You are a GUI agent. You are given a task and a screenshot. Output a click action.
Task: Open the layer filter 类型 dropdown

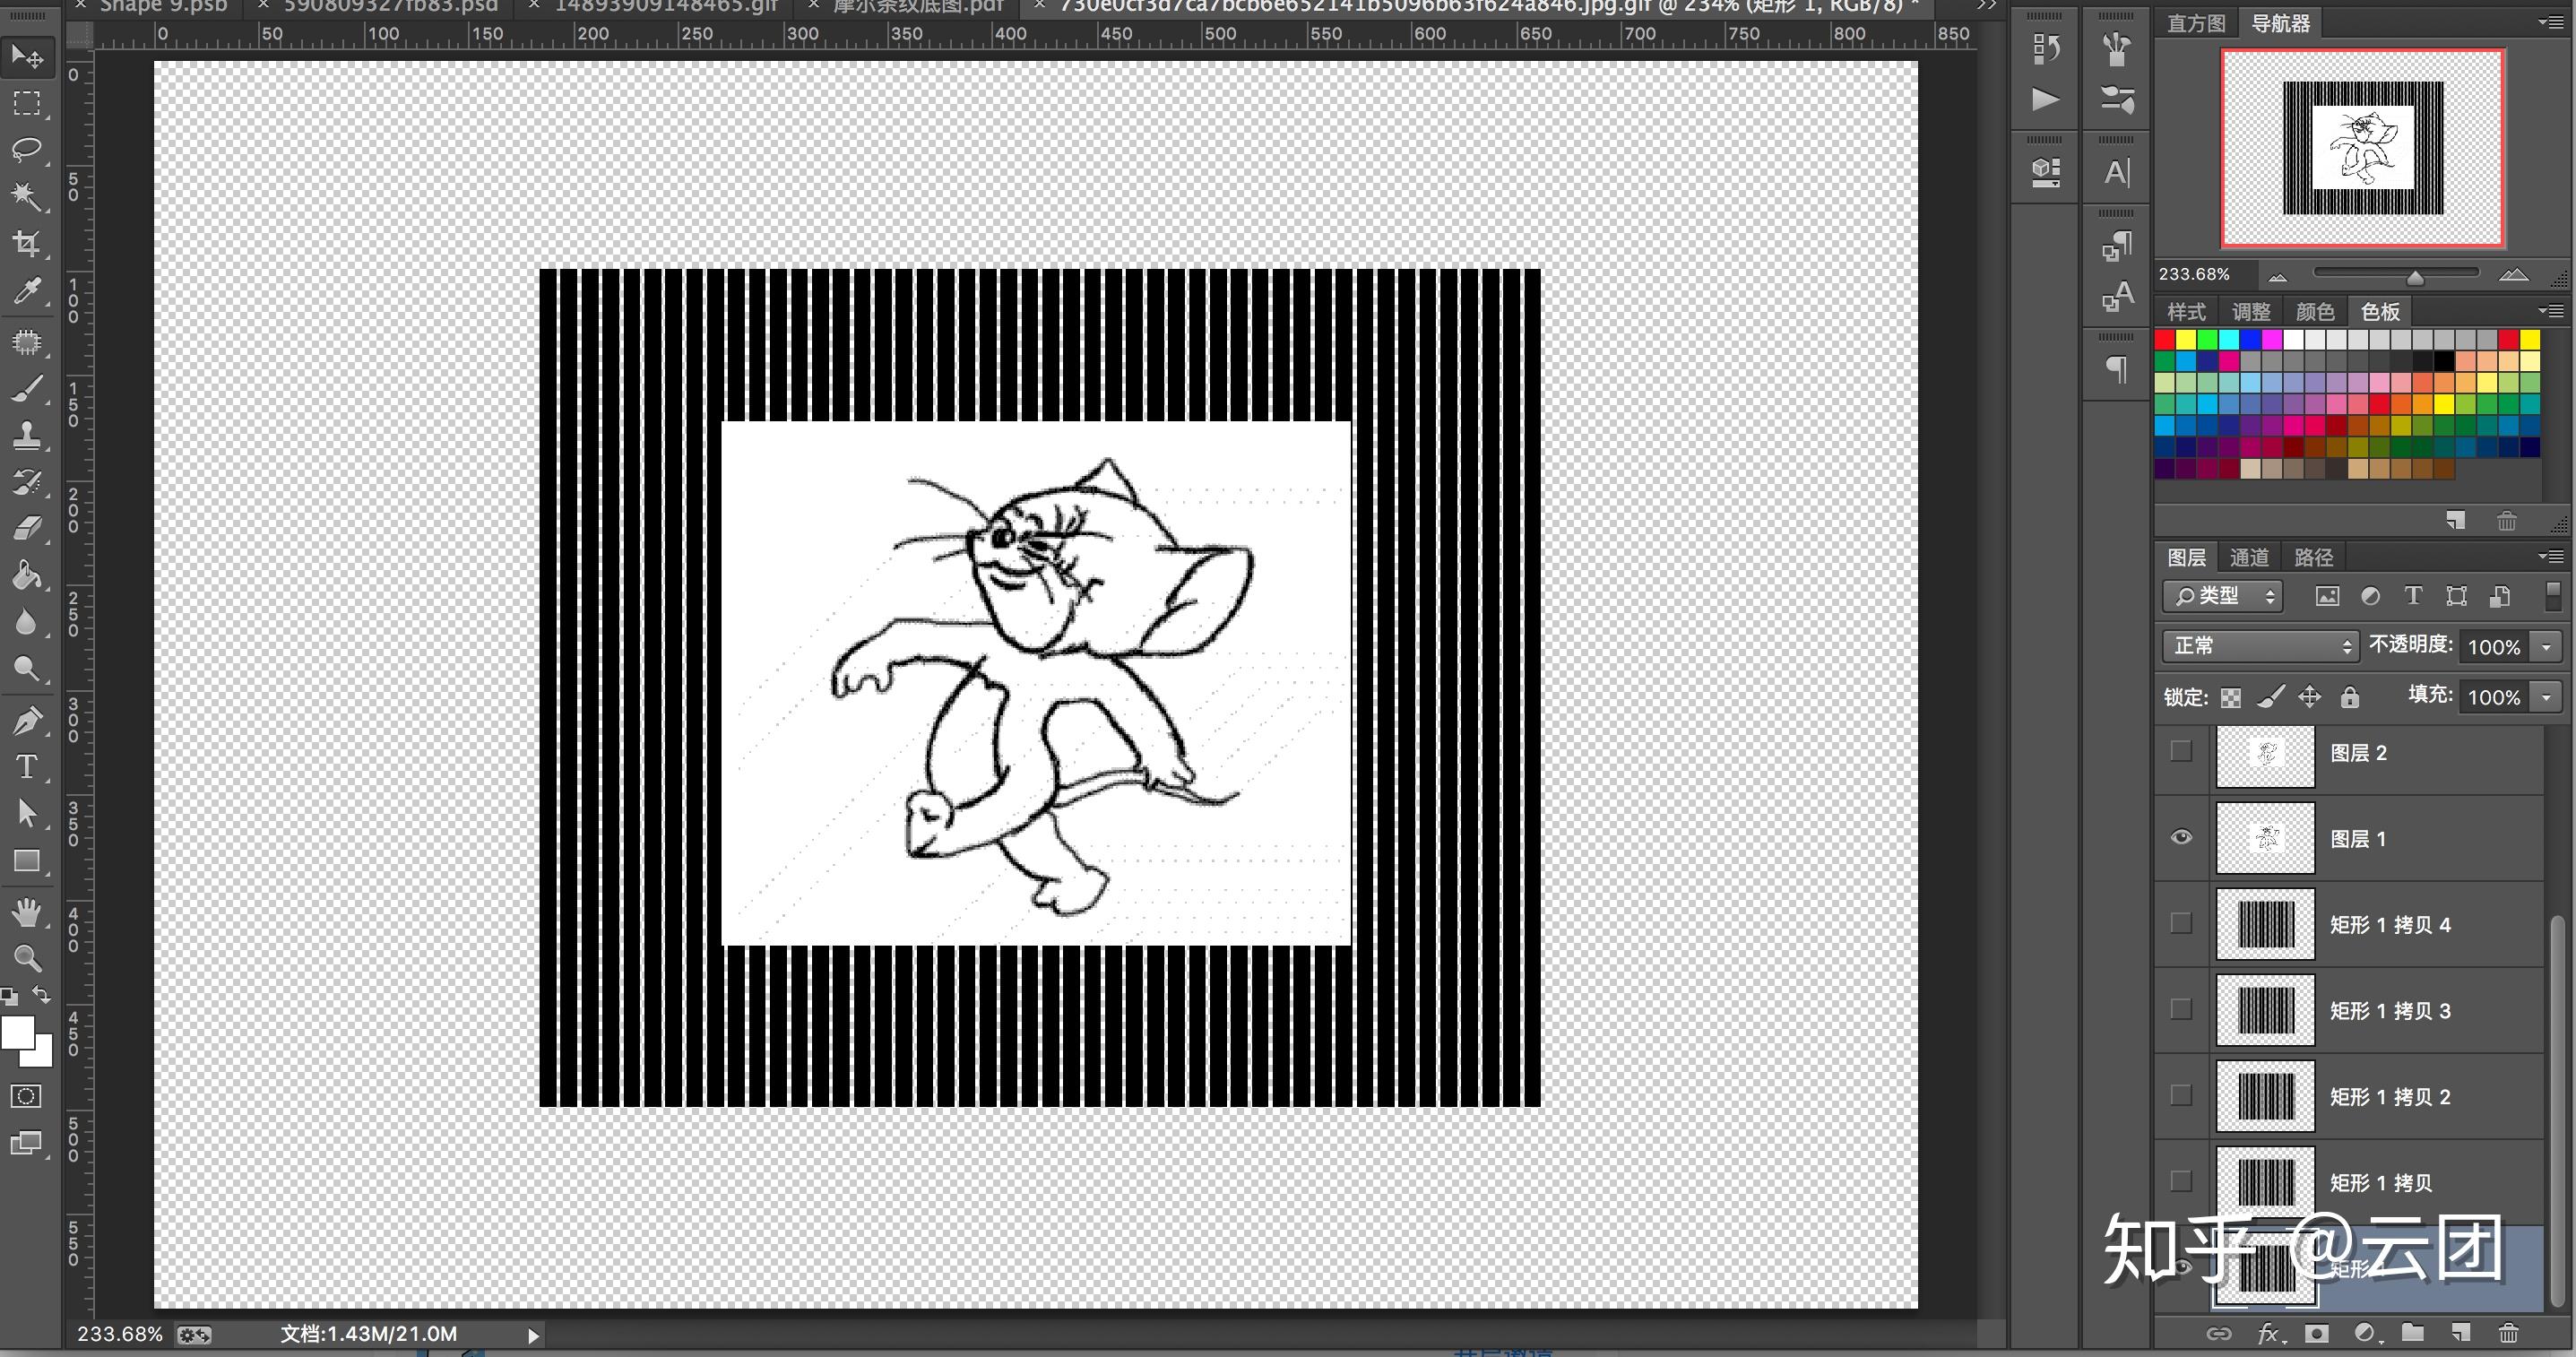pyautogui.click(x=2222, y=596)
